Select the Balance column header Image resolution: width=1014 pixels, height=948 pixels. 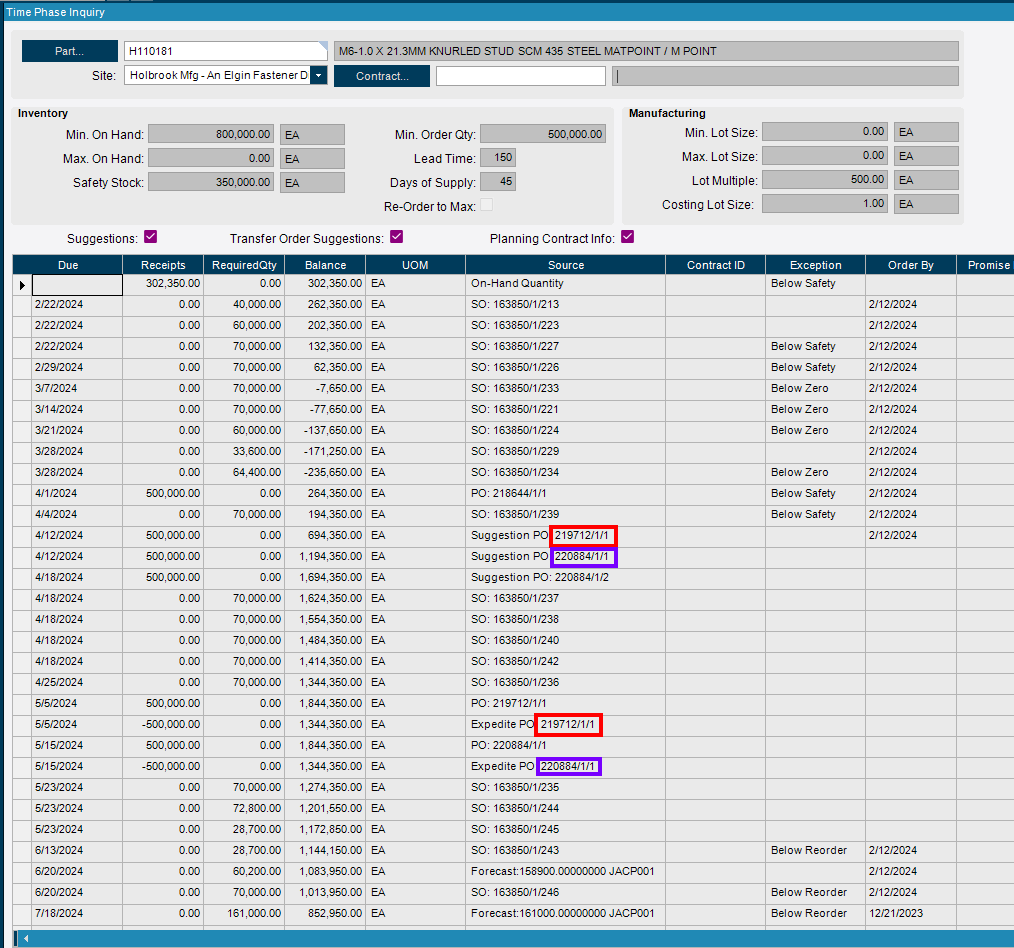click(x=325, y=265)
